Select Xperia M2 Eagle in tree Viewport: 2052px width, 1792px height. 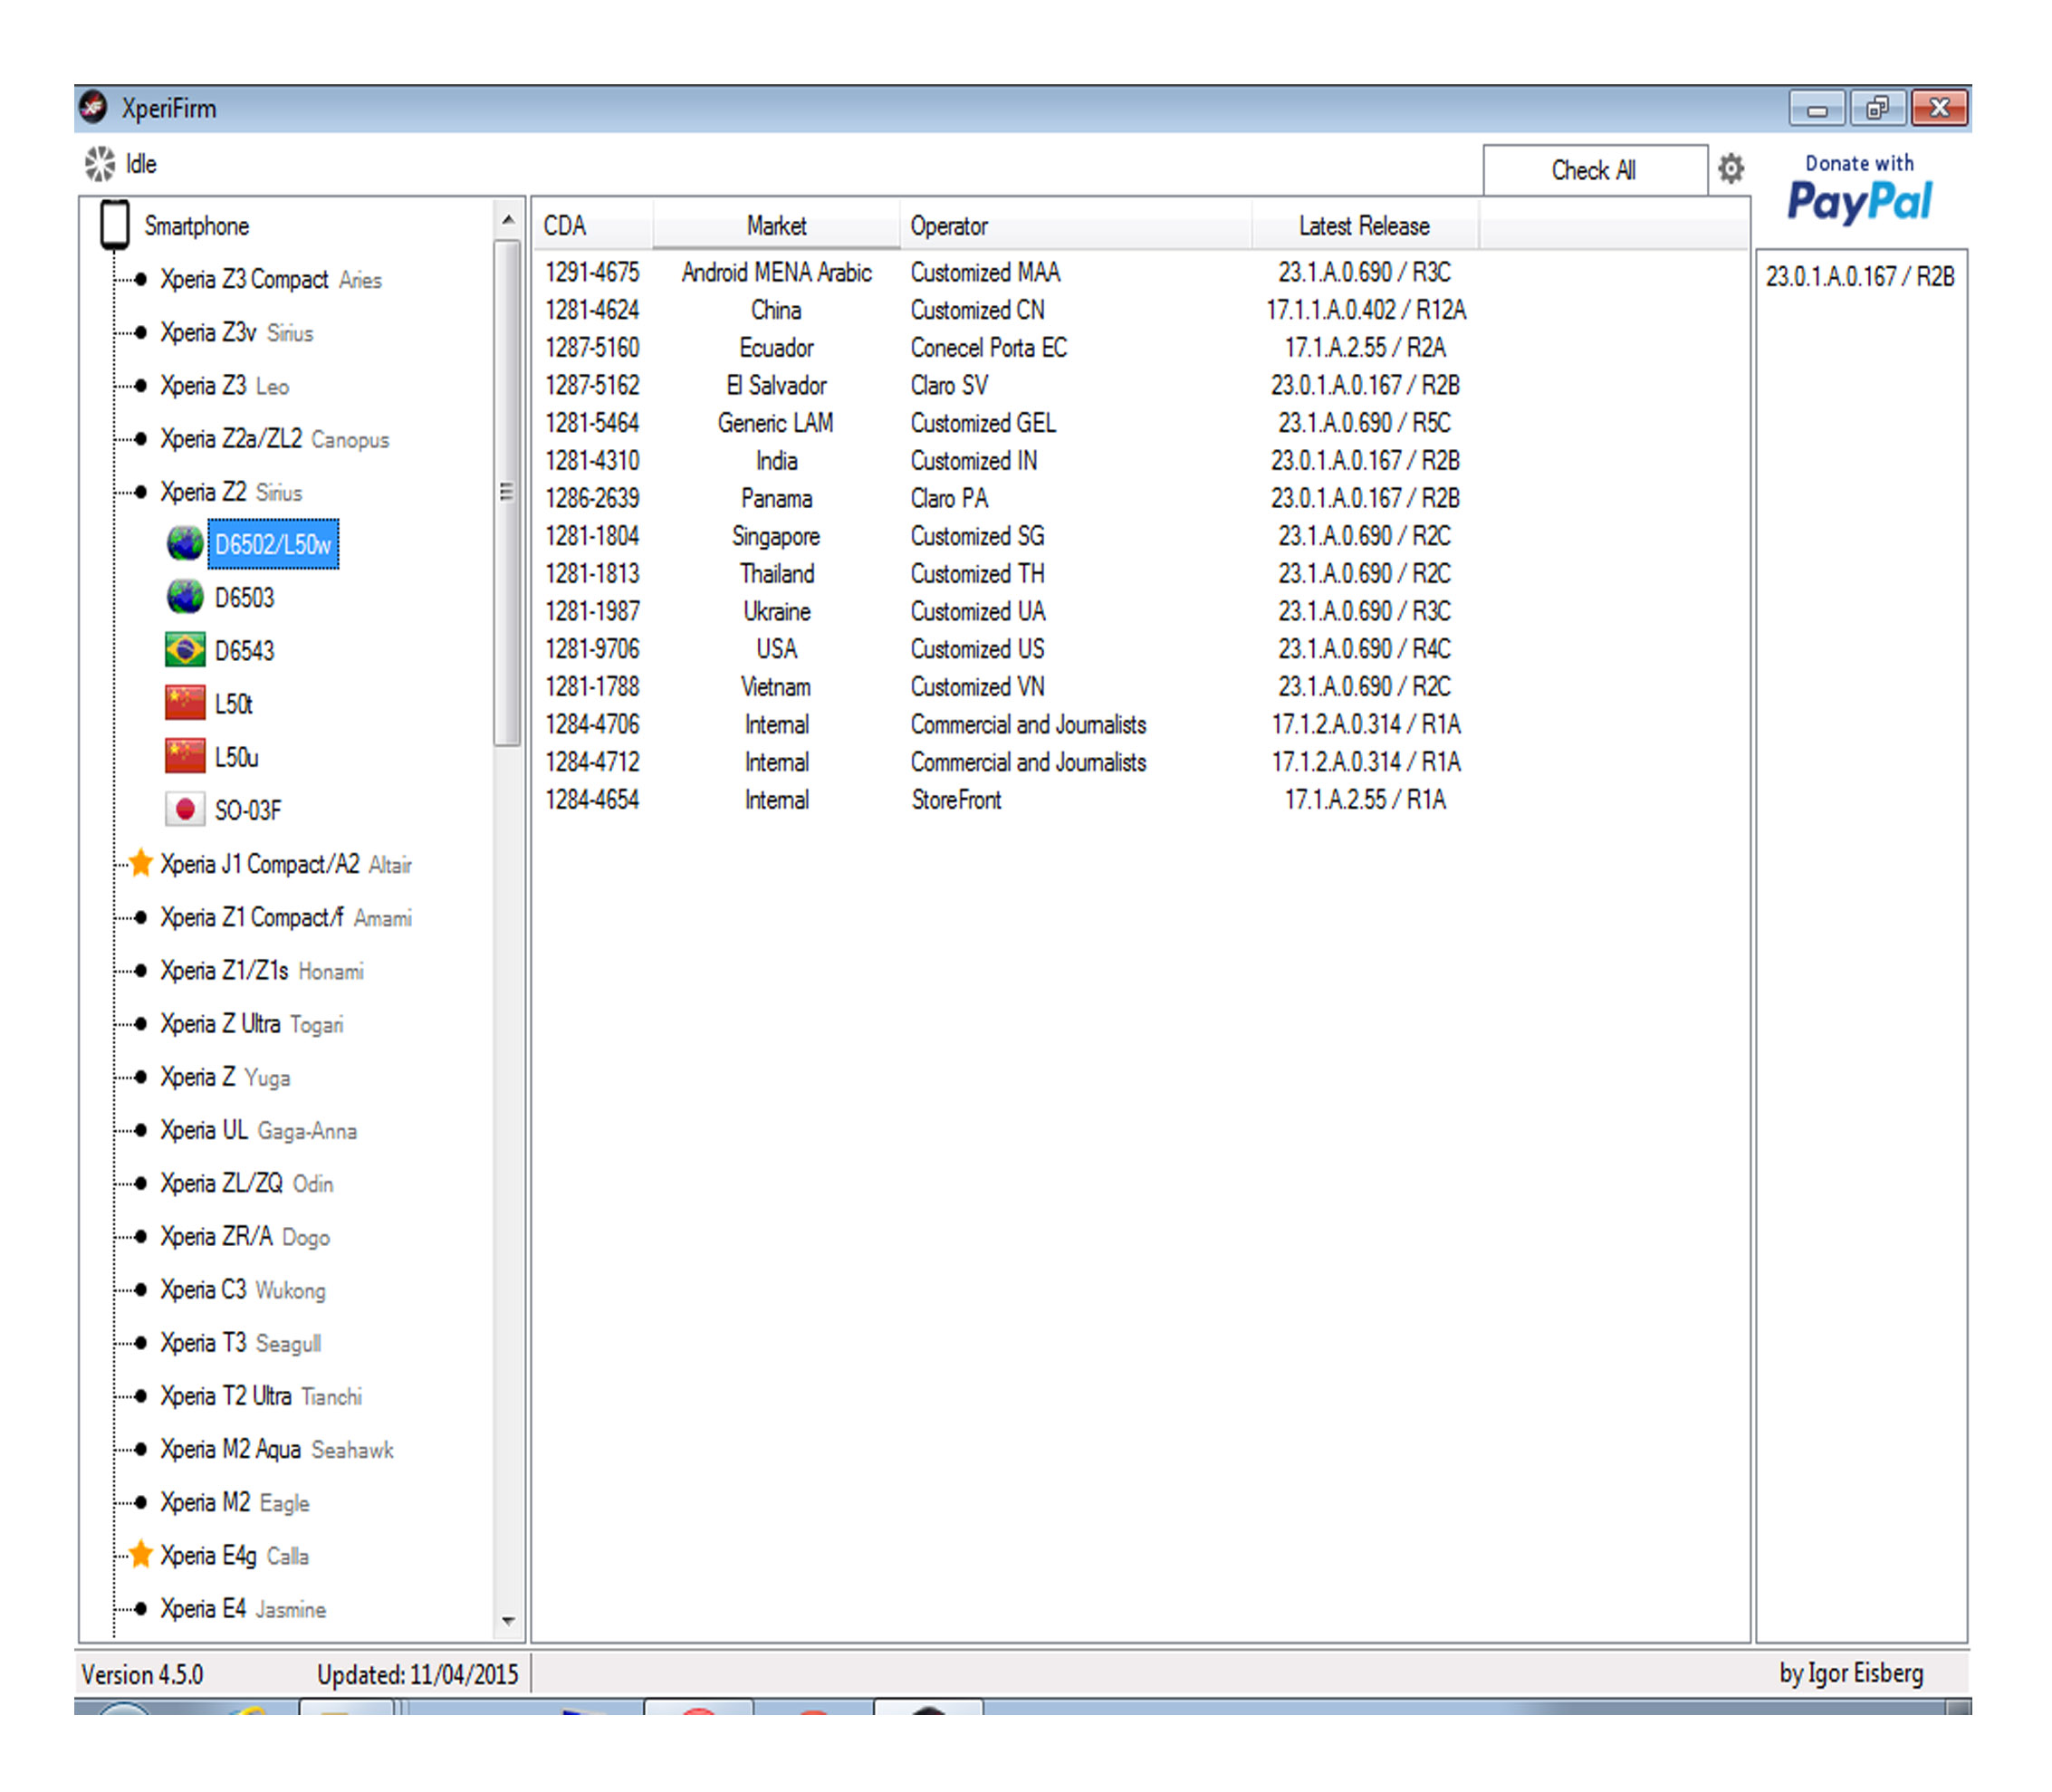point(235,1502)
